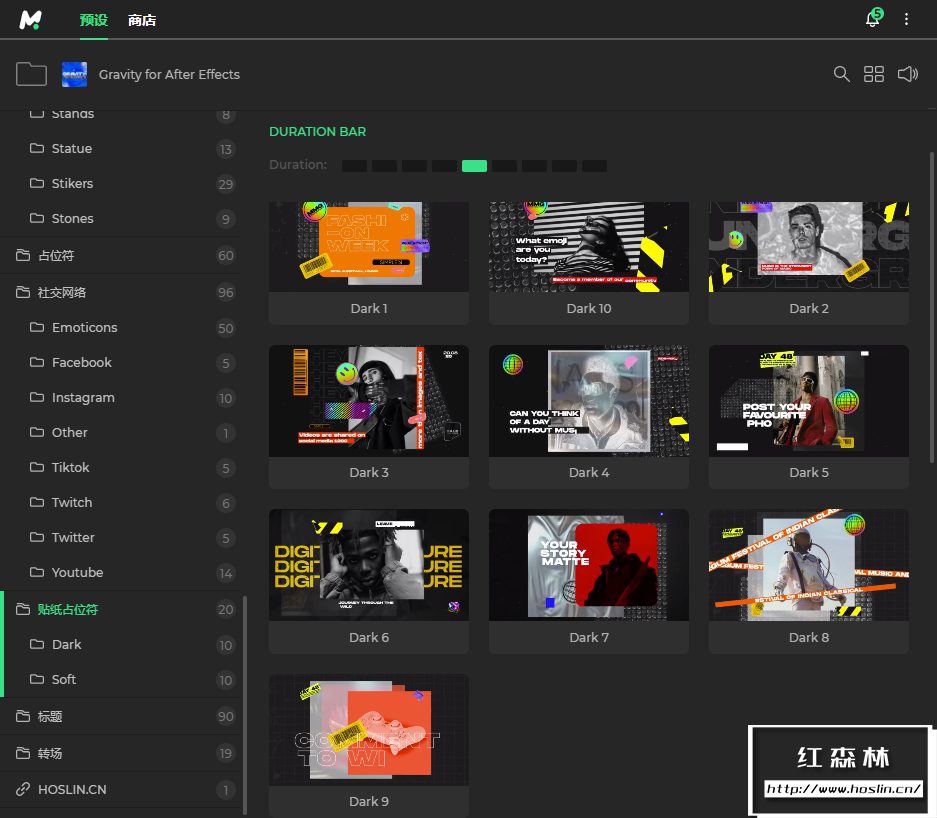Viewport: 937px width, 818px height.
Task: Expand the 占位符 folder
Action: (56, 255)
